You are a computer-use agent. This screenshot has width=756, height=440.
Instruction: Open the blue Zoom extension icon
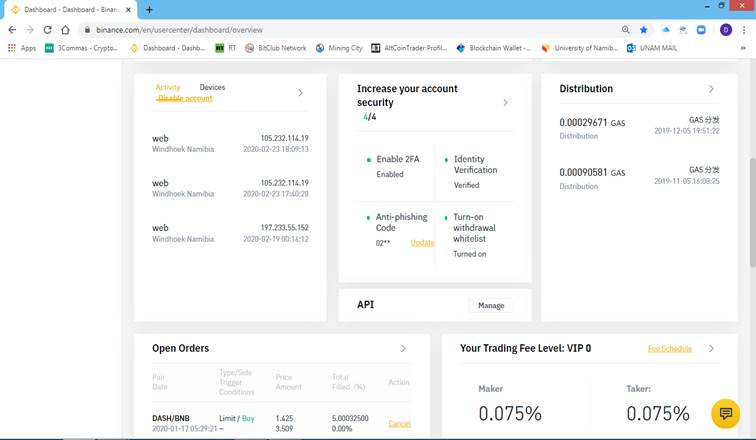click(701, 30)
